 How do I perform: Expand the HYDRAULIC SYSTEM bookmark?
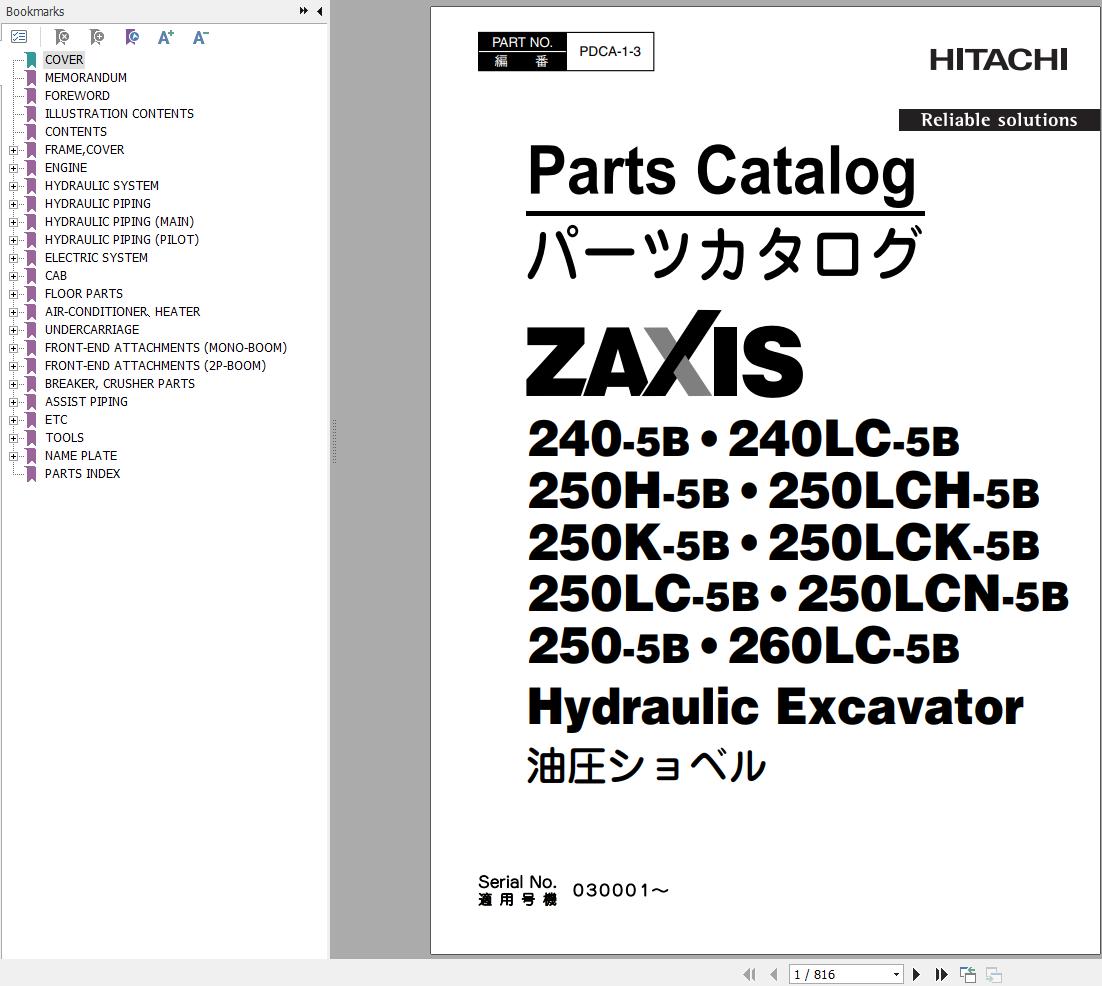coord(13,186)
